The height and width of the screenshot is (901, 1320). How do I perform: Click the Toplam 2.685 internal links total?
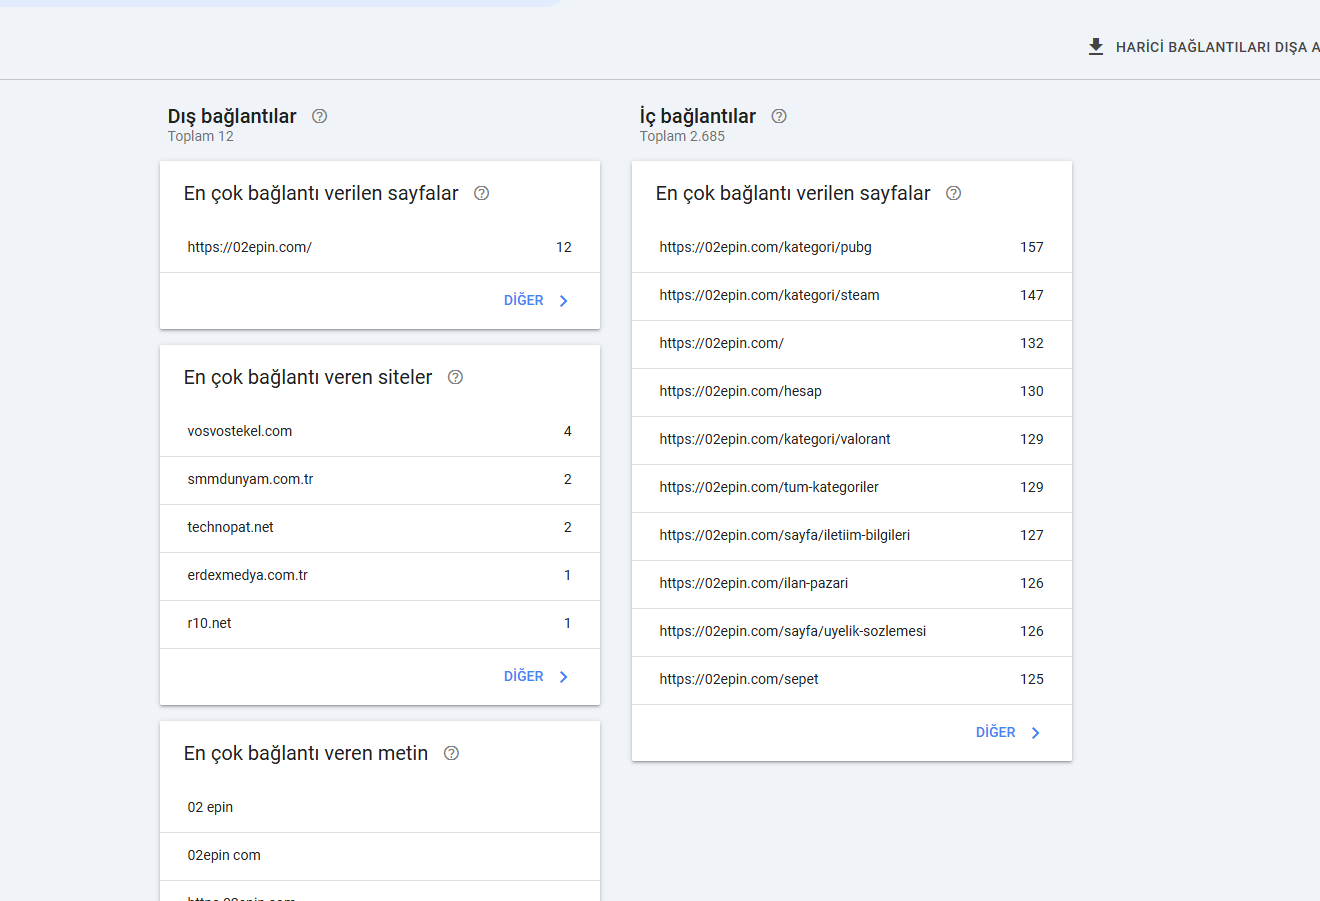682,136
